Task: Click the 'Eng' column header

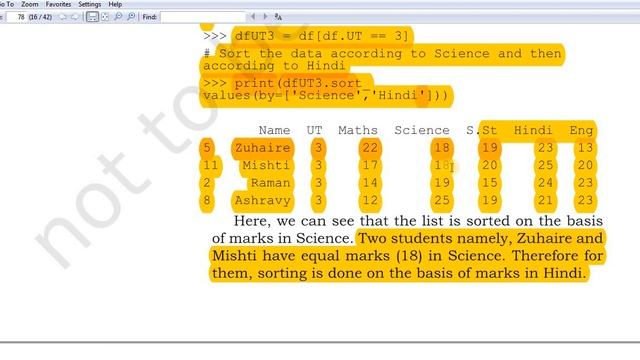Action: (x=581, y=130)
